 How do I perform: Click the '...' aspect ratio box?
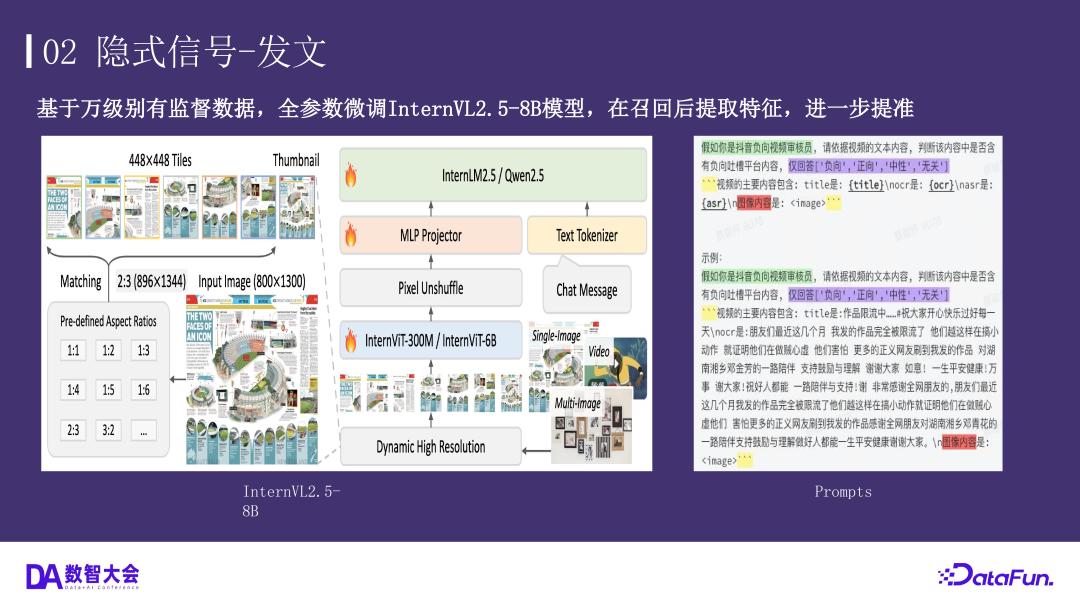(143, 430)
